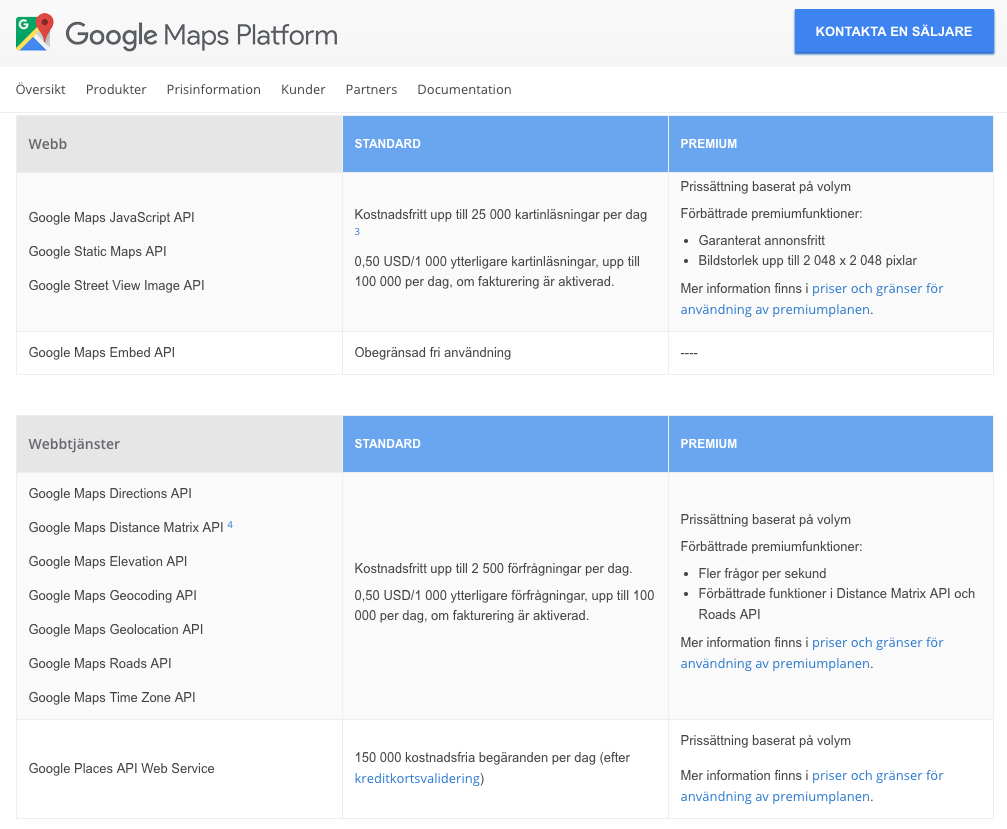This screenshot has height=829, width=1007.
Task: Select the Google Street View Image API text
Action: pyautogui.click(x=117, y=285)
